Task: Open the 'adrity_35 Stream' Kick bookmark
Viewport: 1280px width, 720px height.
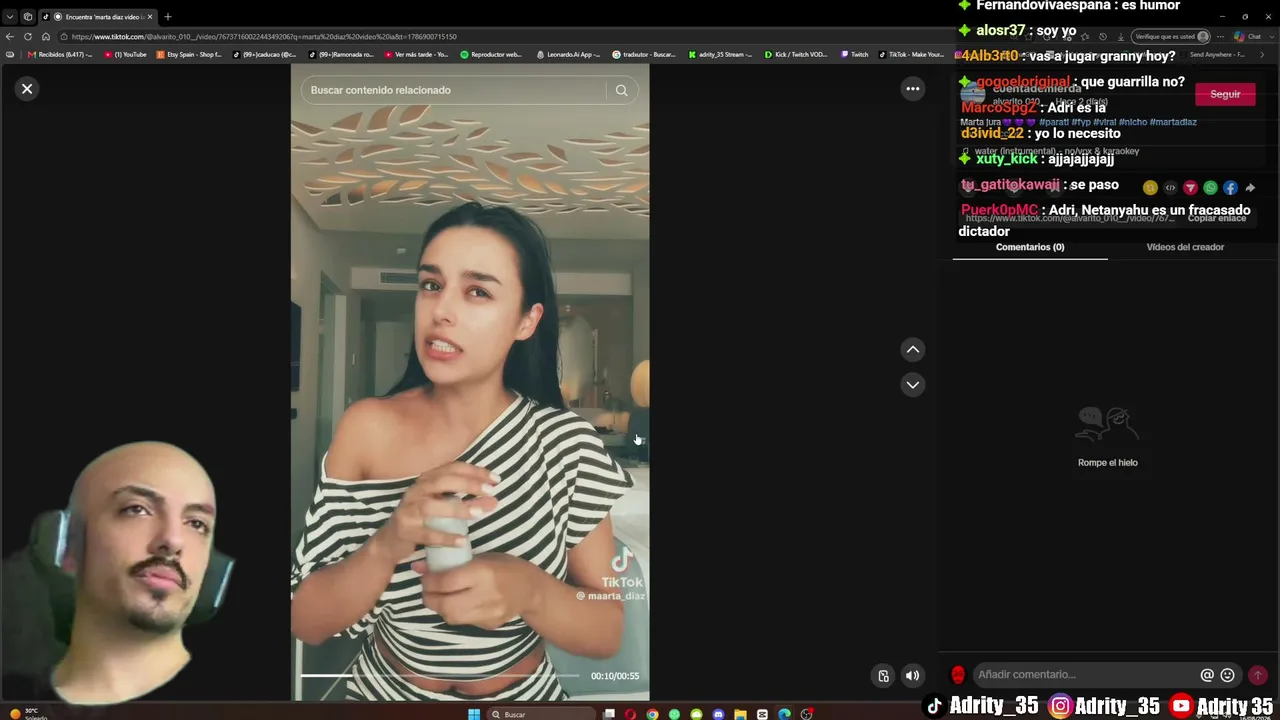Action: [x=721, y=54]
